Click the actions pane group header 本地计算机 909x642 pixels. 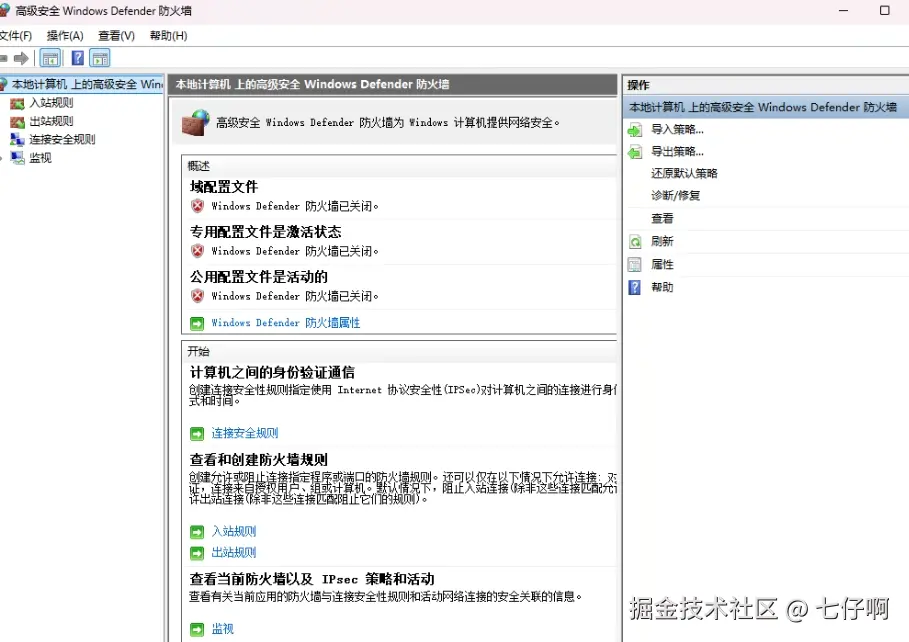766,107
